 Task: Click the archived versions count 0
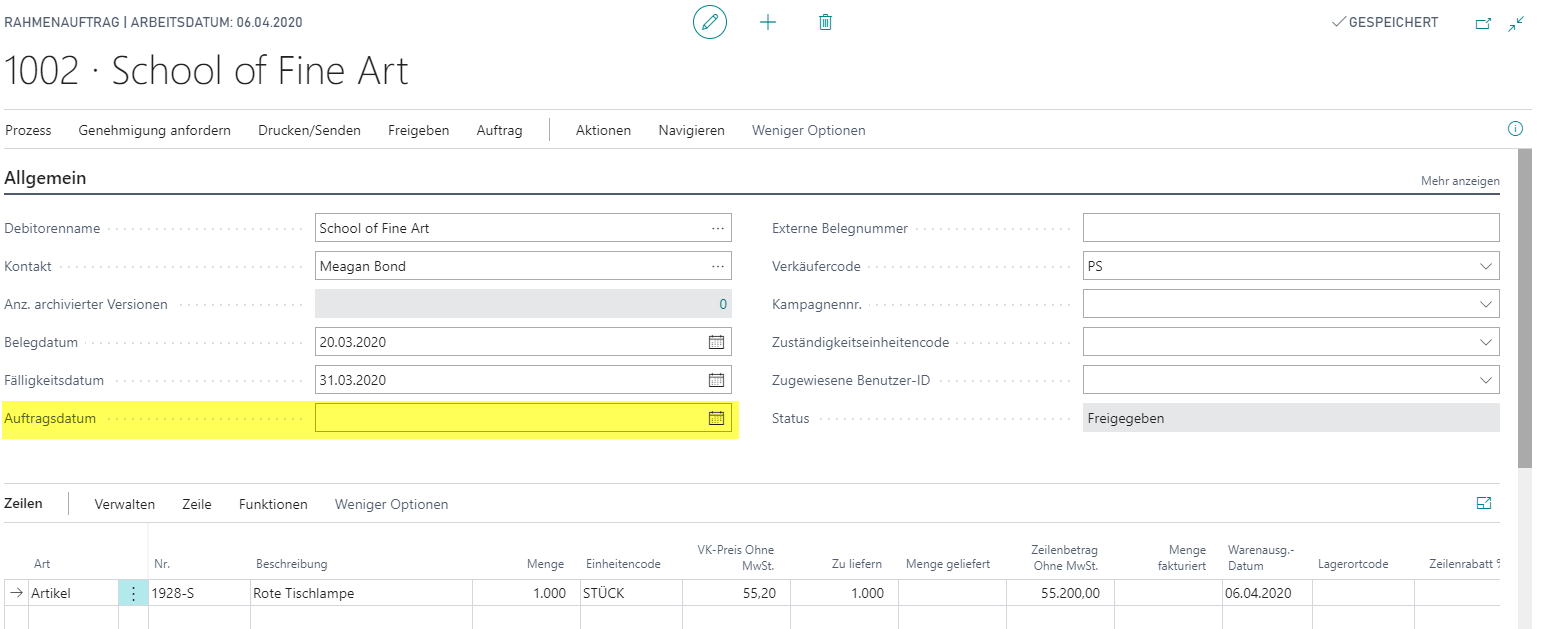point(723,304)
